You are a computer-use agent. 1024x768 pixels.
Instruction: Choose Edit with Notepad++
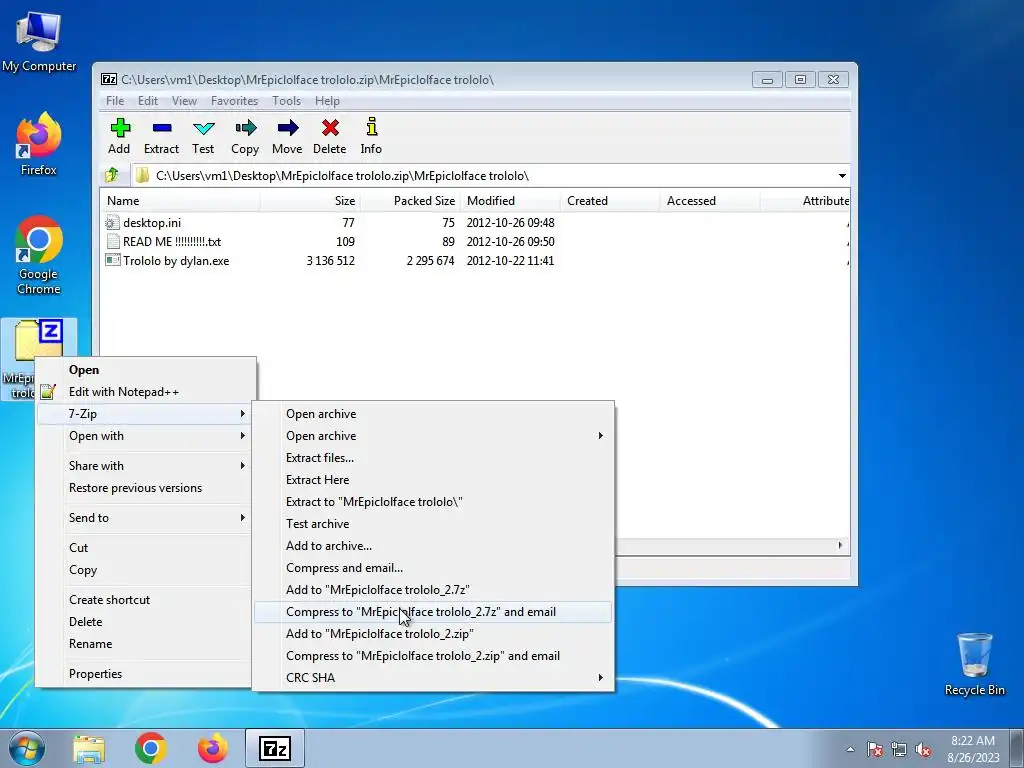click(144, 392)
